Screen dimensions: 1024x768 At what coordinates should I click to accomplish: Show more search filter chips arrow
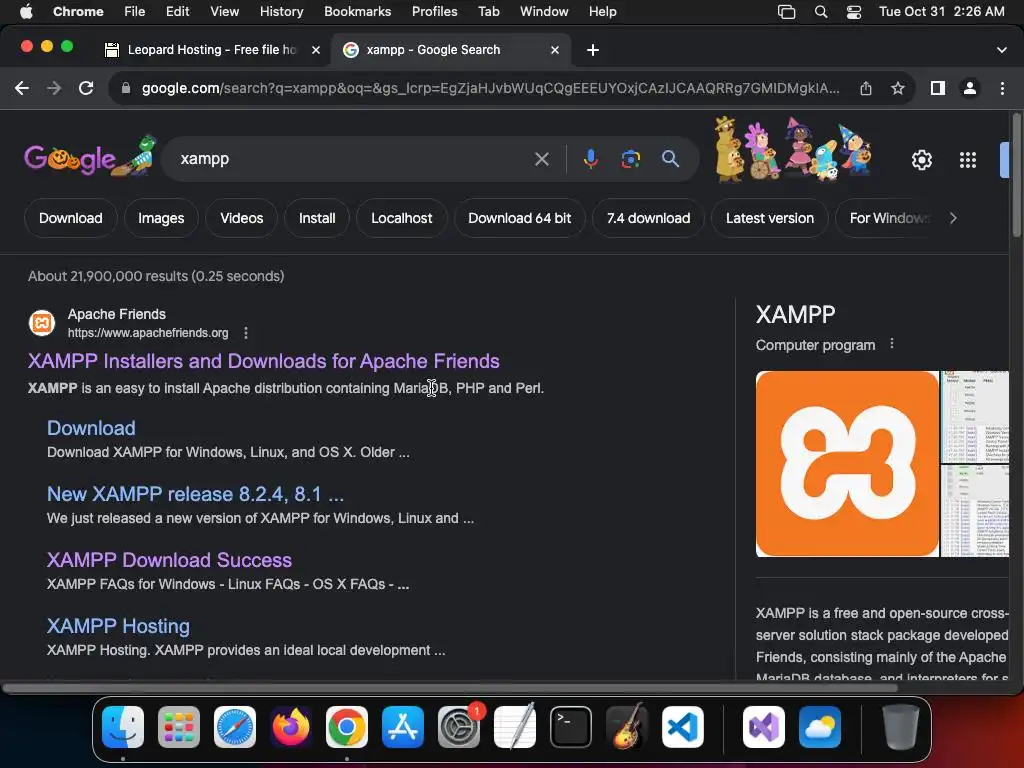(953, 218)
